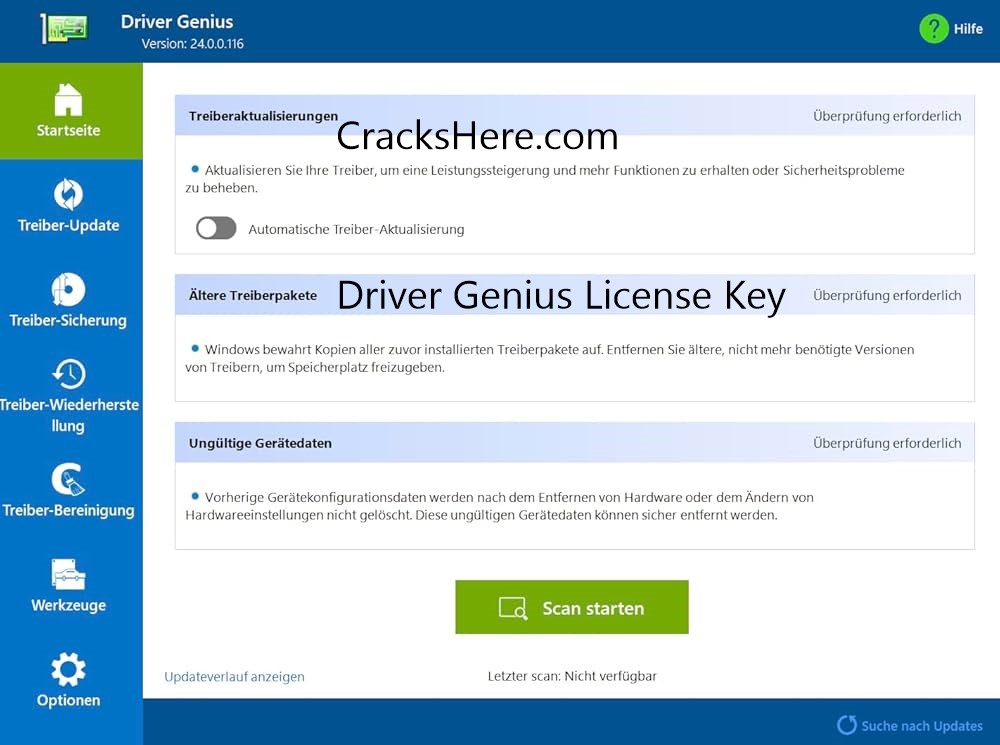1000x745 pixels.
Task: Click the Driver Genius title text
Action: pos(177,22)
